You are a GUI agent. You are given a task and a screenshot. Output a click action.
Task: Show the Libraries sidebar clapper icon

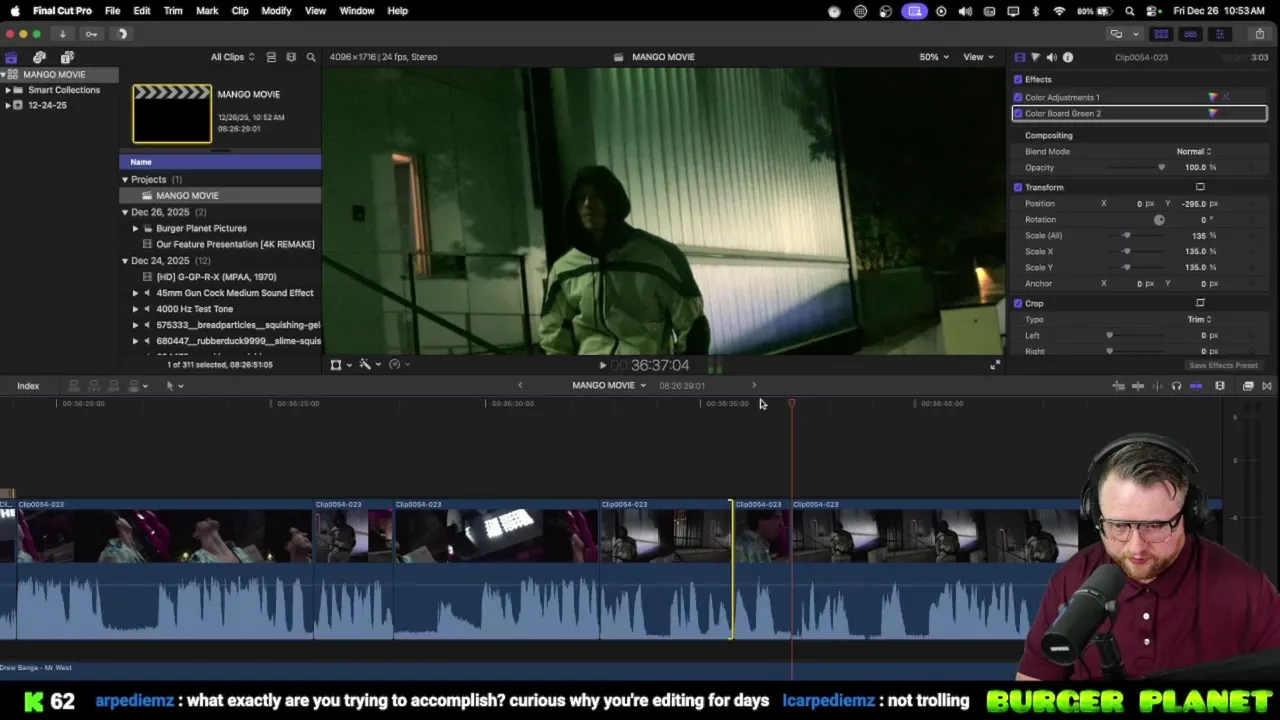(11, 57)
